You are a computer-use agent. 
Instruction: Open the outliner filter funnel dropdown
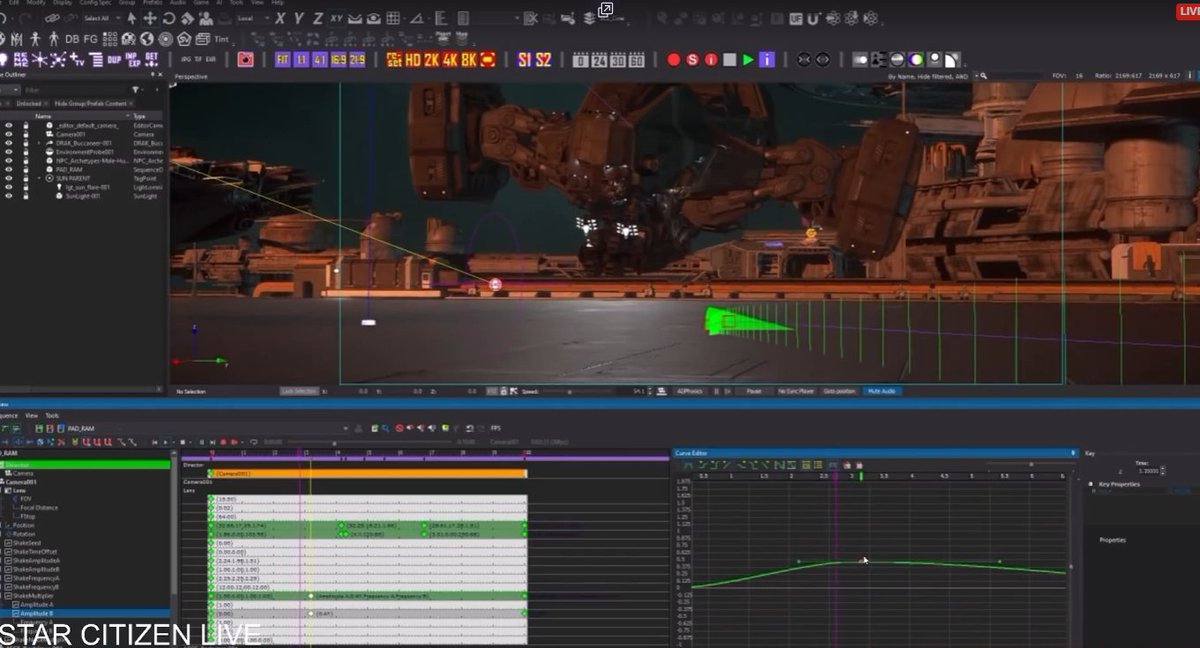click(136, 90)
